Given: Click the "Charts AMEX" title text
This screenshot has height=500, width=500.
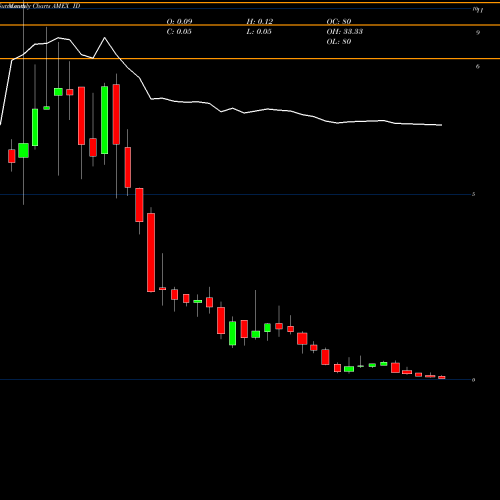Looking at the screenshot, I should tap(51, 6).
